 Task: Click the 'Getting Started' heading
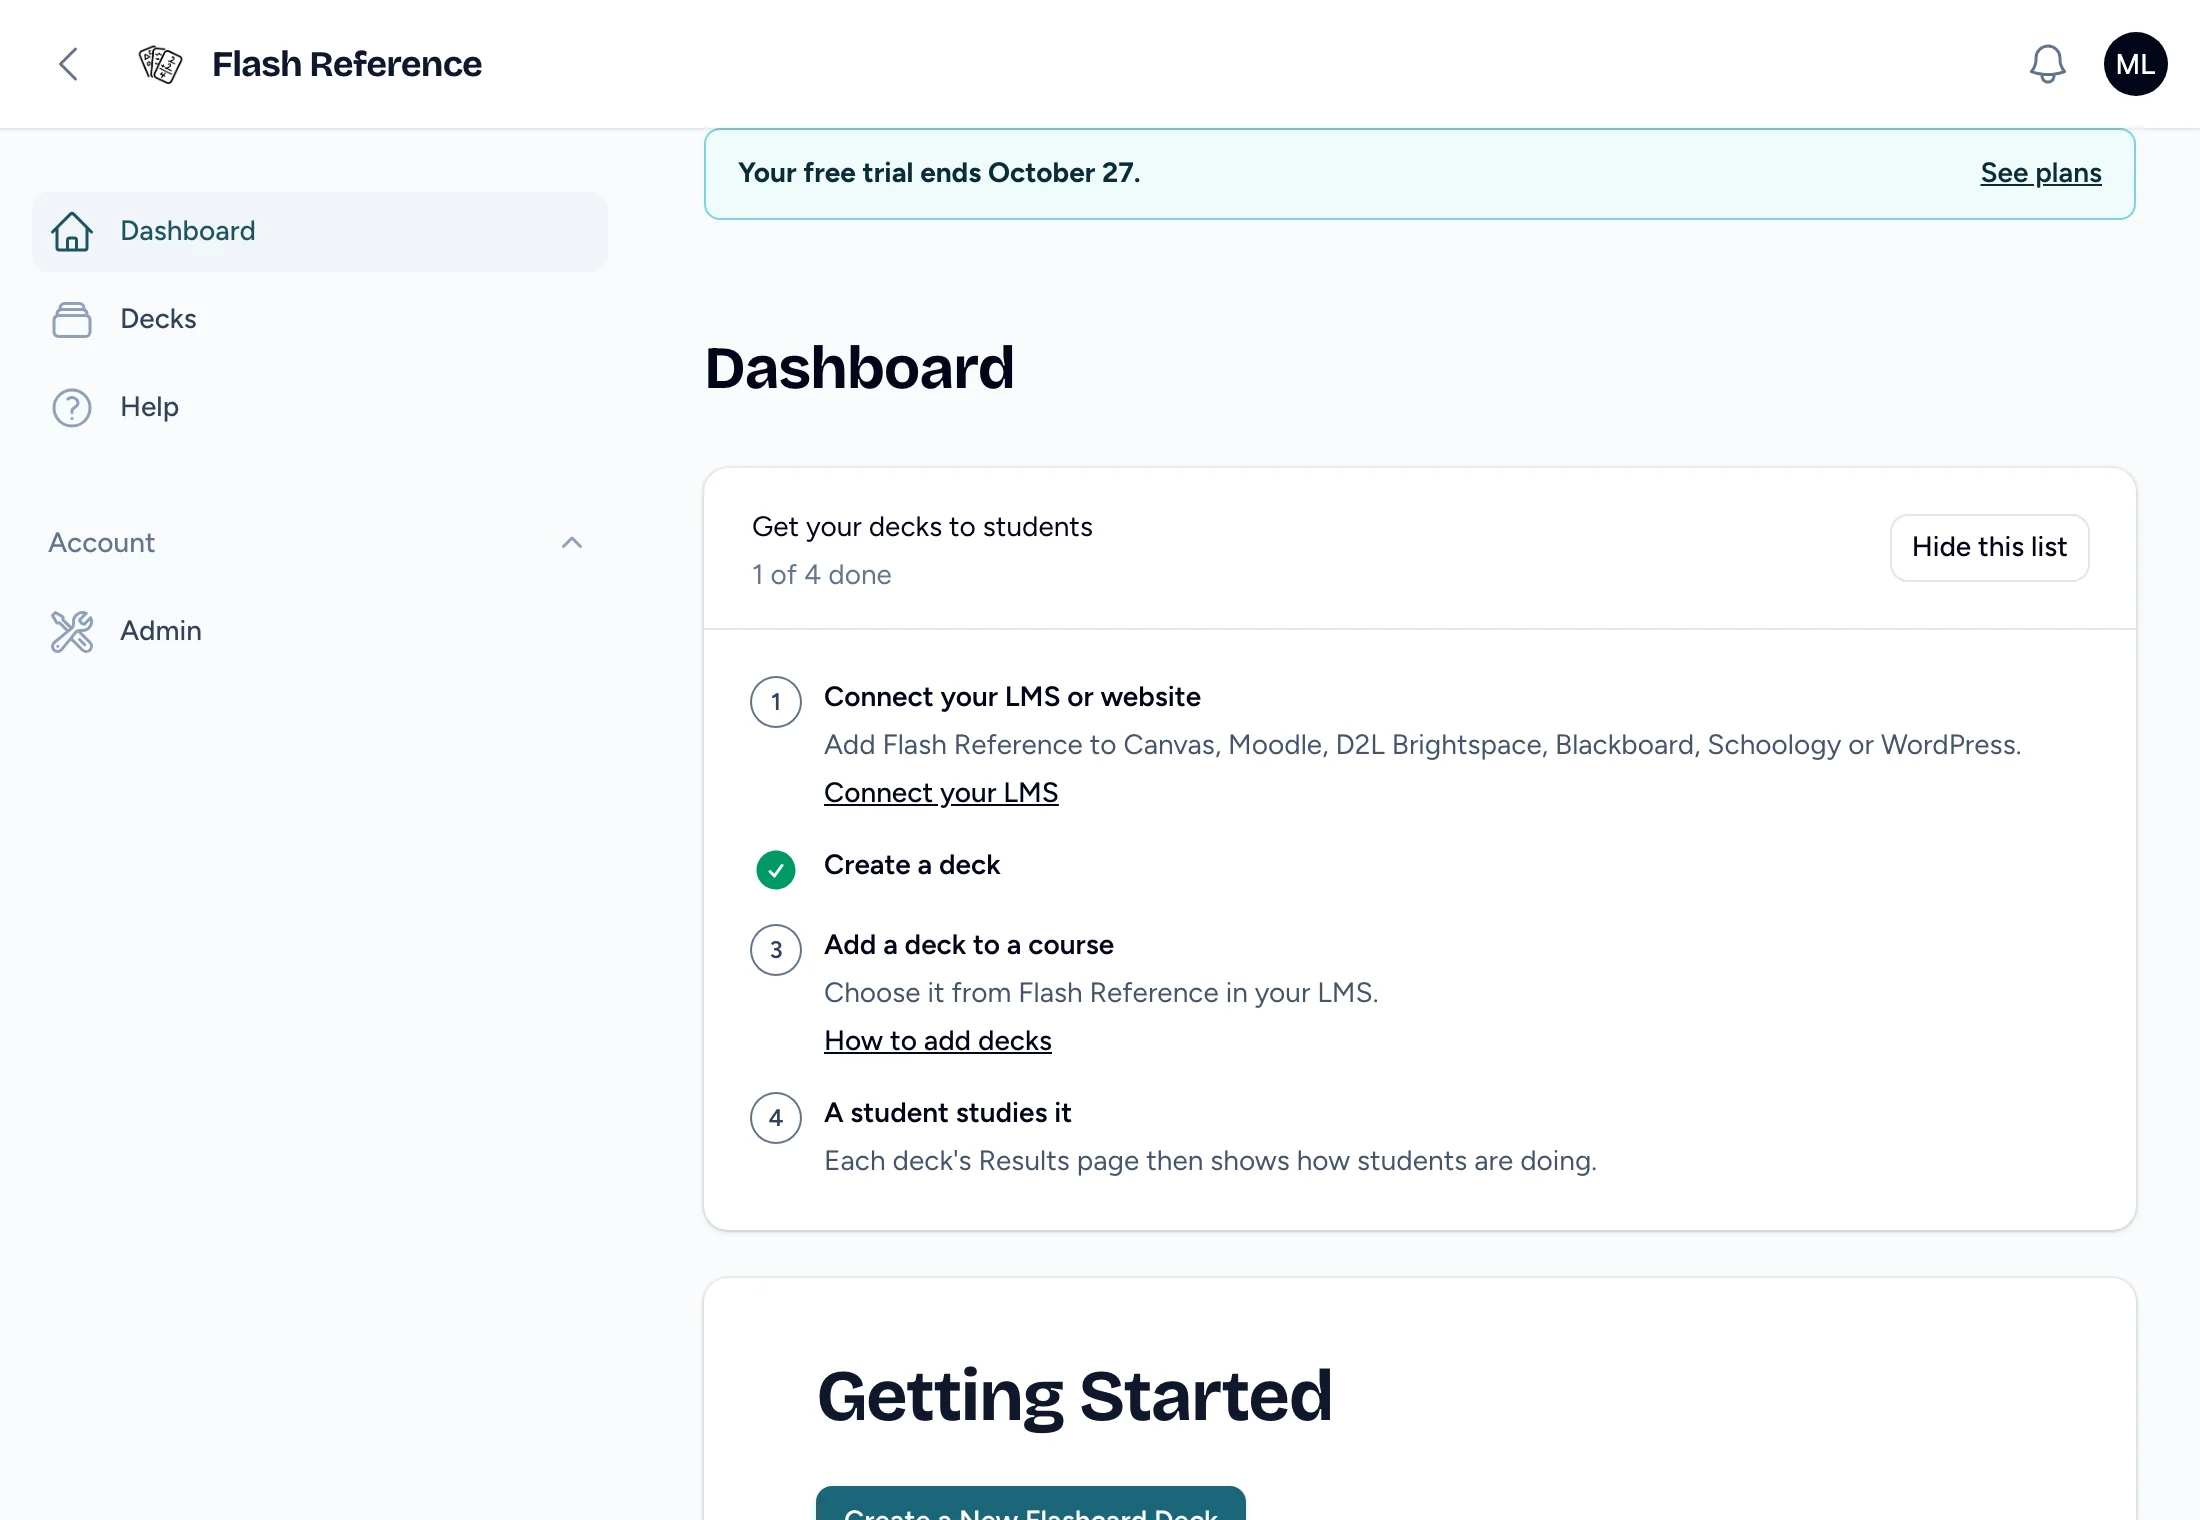1075,1396
